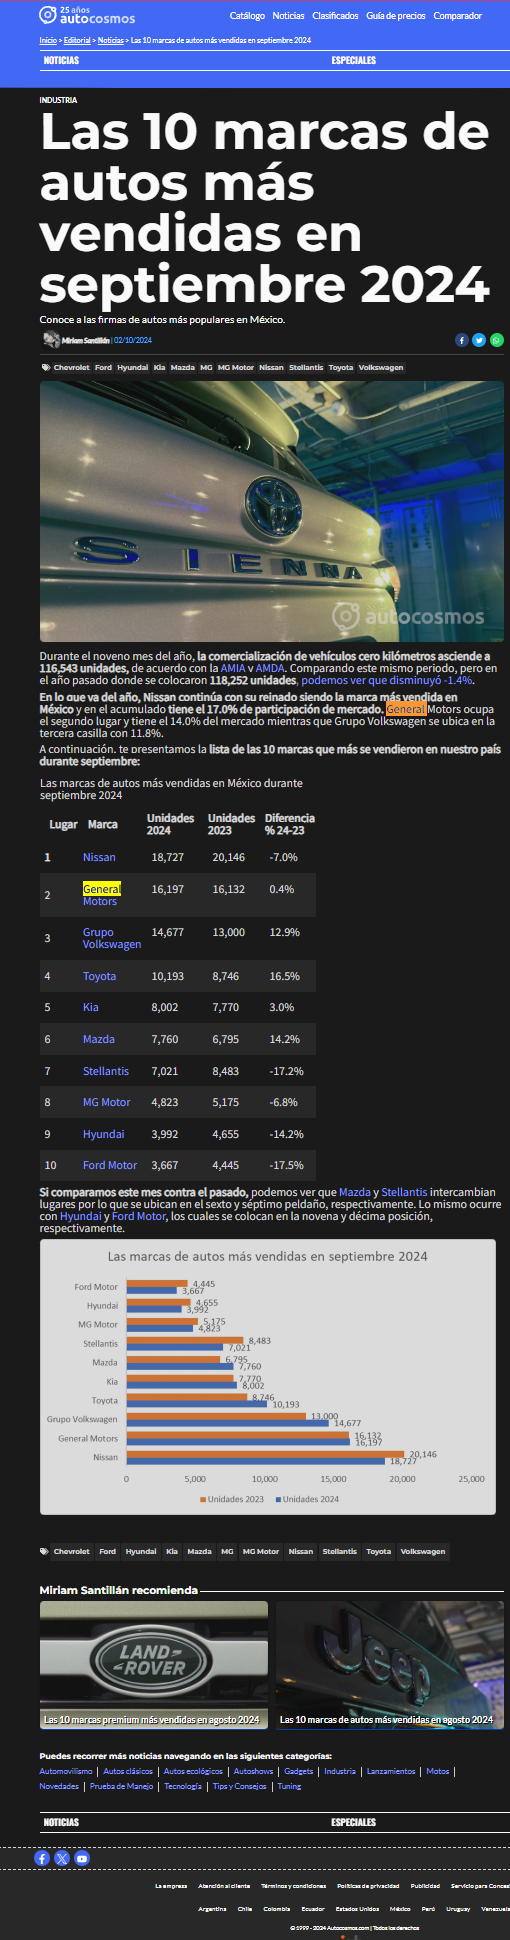The image size is (510, 1940).
Task: Open Jeep agosto 2024 article thumbnail
Action: (x=391, y=1665)
